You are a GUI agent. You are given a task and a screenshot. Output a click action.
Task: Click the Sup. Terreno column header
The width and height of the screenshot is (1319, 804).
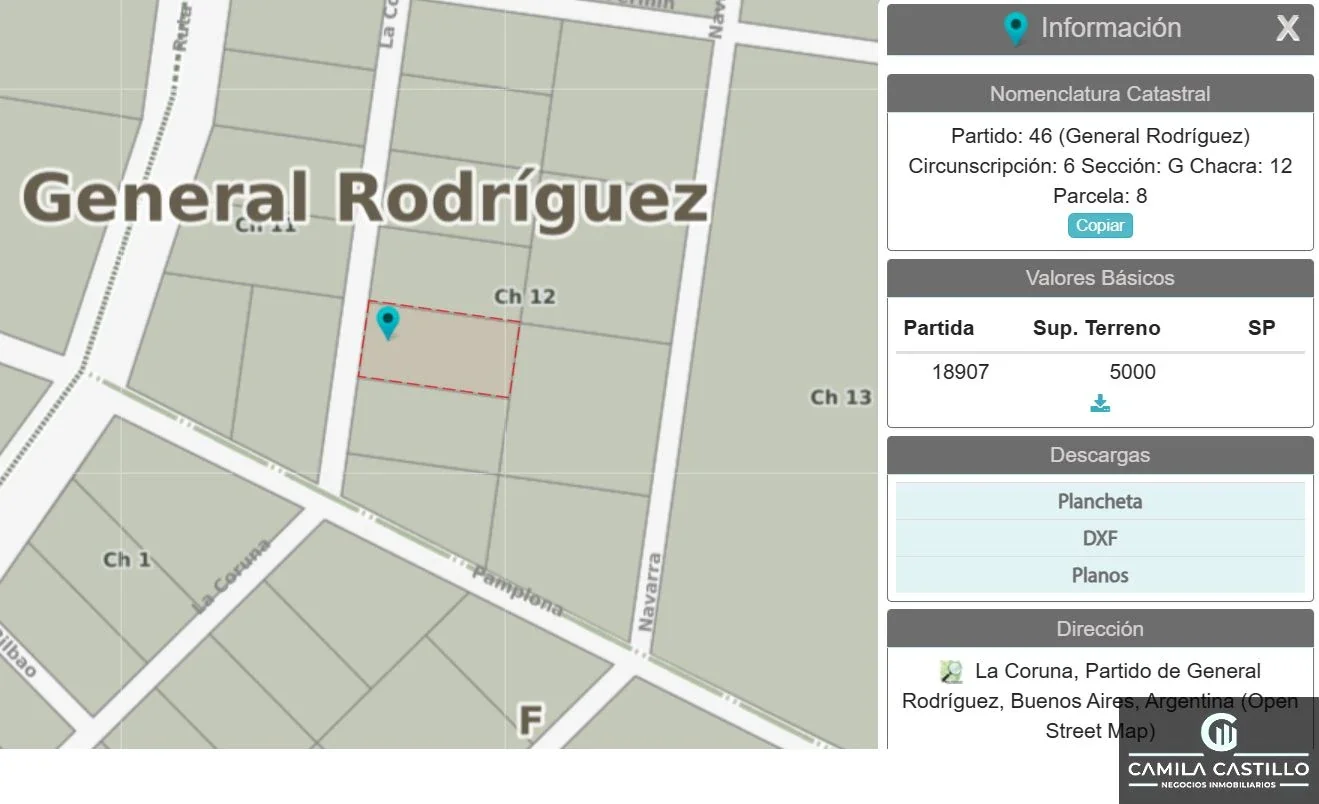(1097, 328)
